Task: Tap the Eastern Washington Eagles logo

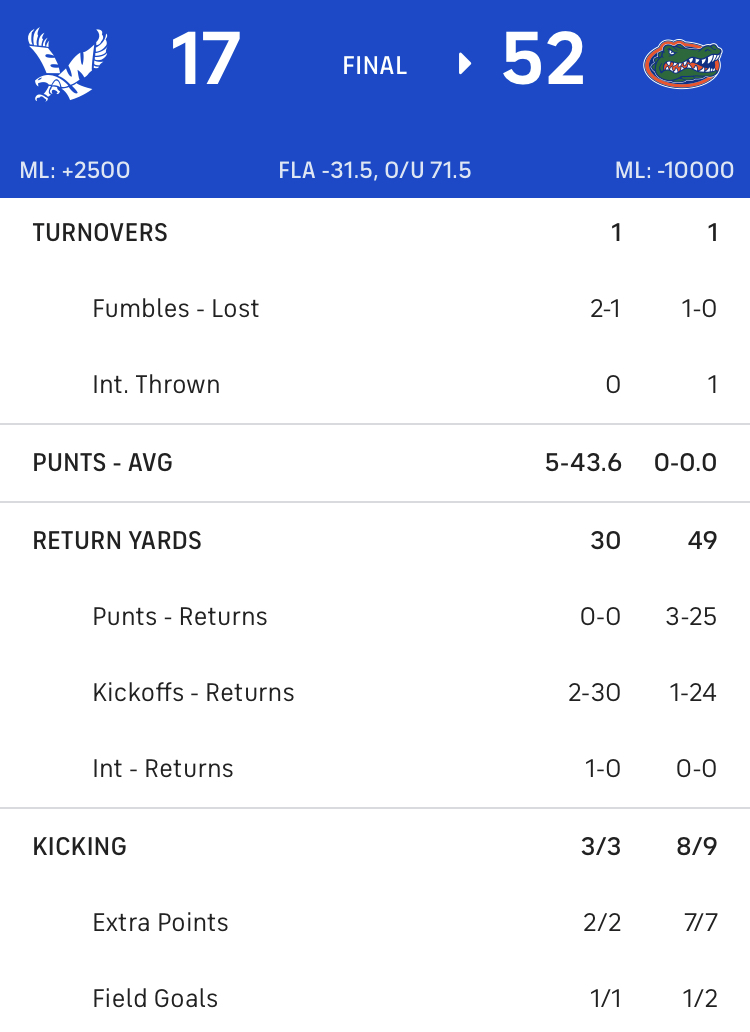Action: point(67,64)
